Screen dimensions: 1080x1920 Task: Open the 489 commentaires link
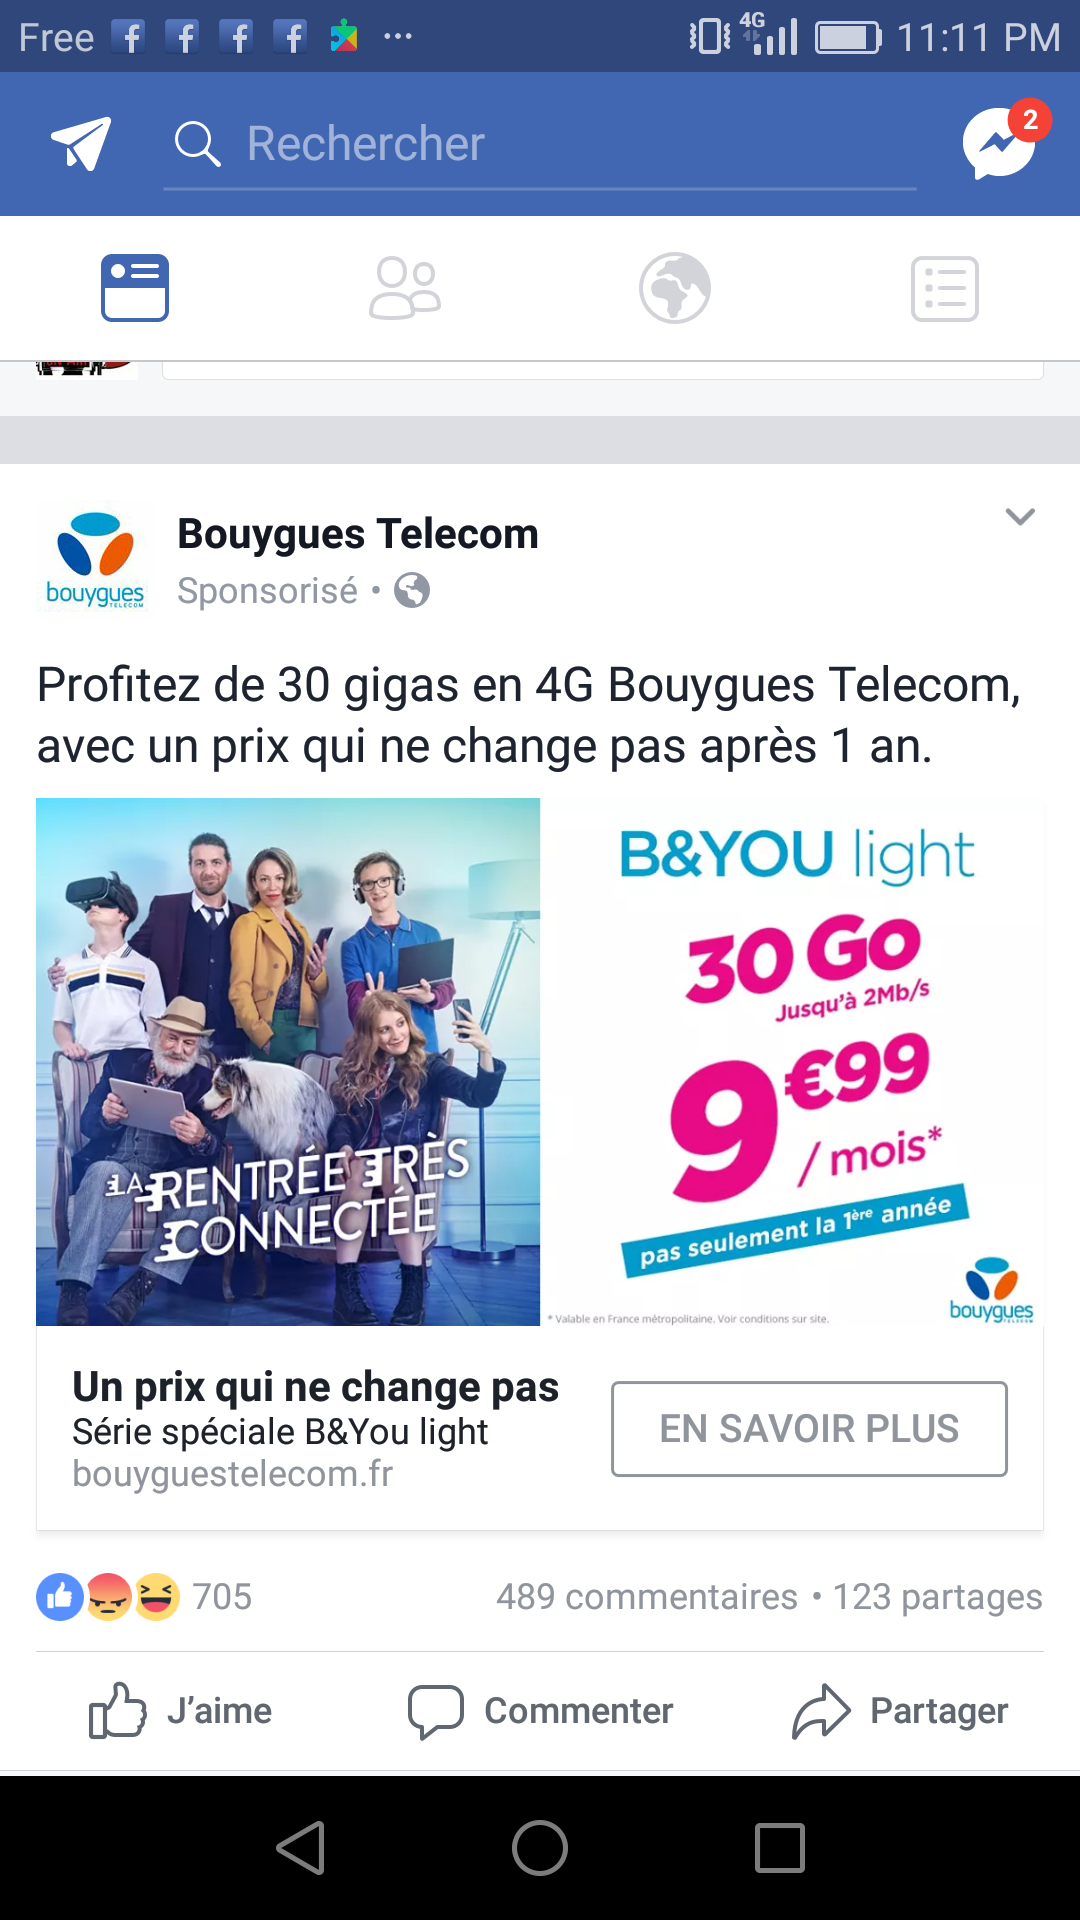(646, 1597)
